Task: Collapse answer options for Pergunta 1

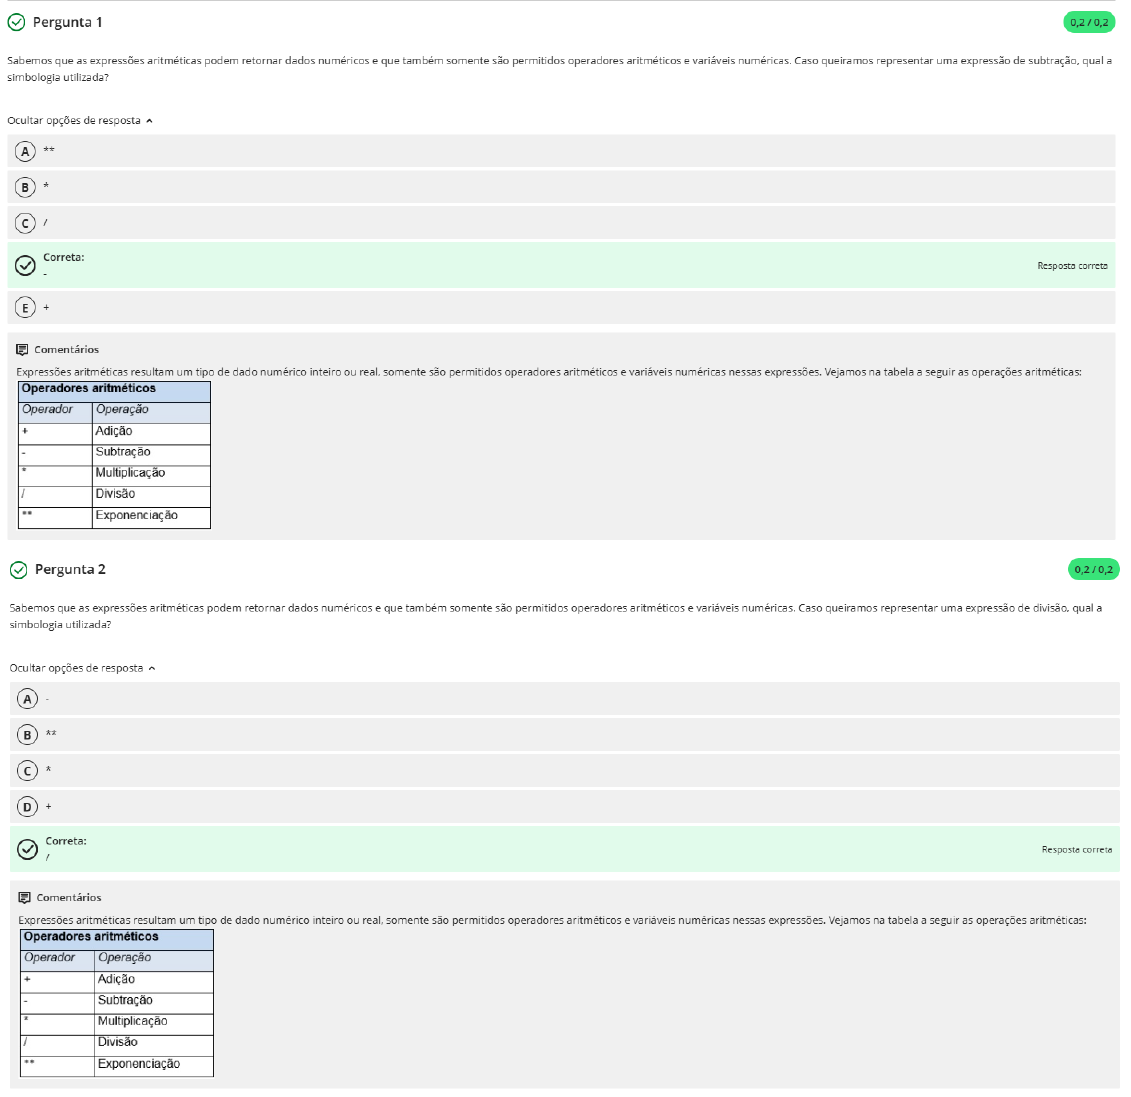Action: click(80, 121)
